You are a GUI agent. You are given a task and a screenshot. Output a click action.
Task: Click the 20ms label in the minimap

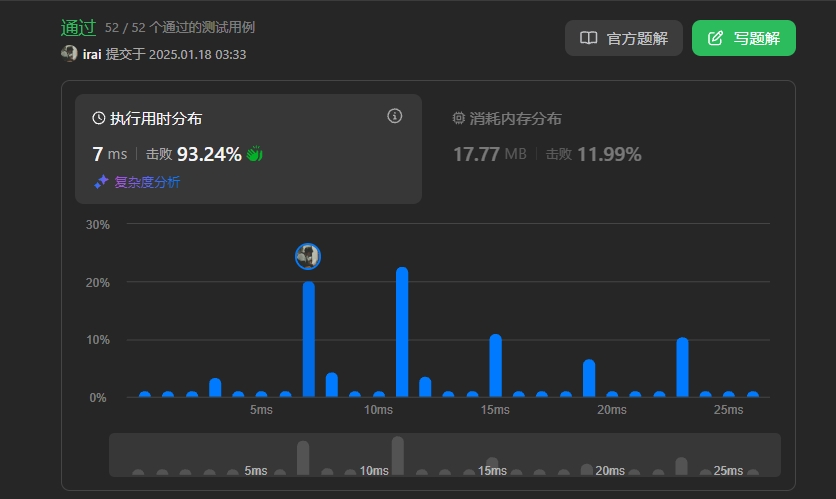point(610,471)
